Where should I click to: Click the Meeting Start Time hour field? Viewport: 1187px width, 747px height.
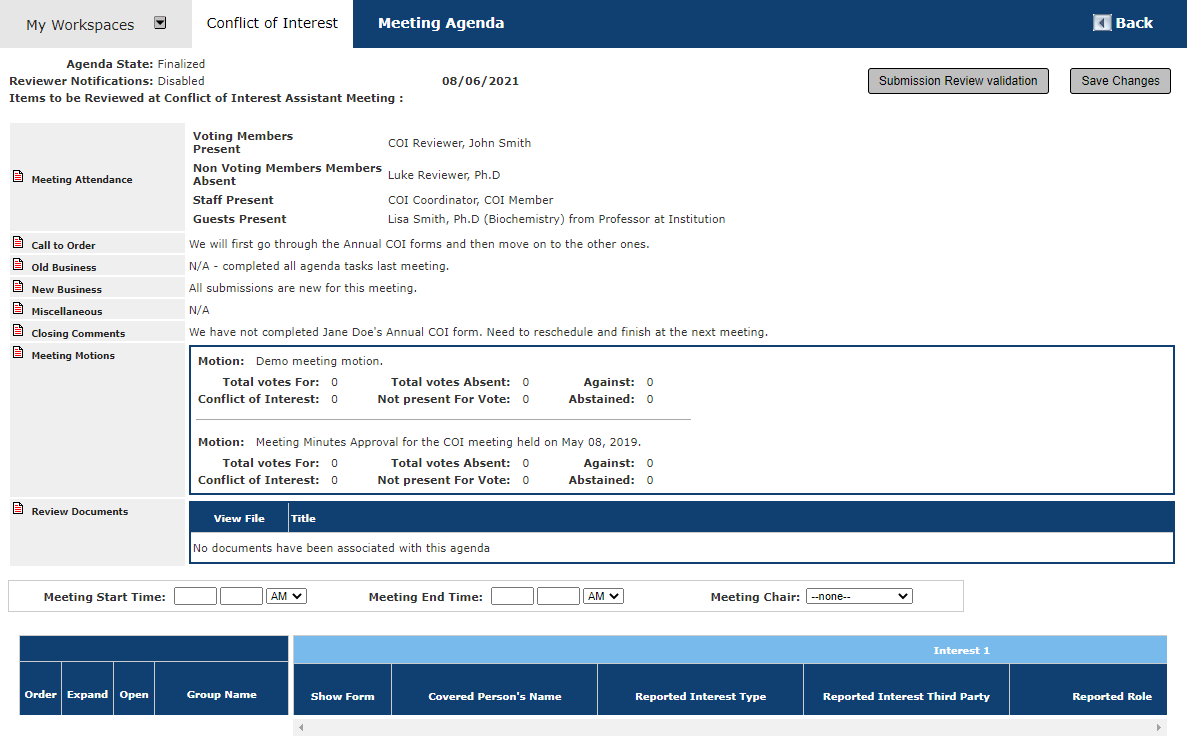pos(195,596)
